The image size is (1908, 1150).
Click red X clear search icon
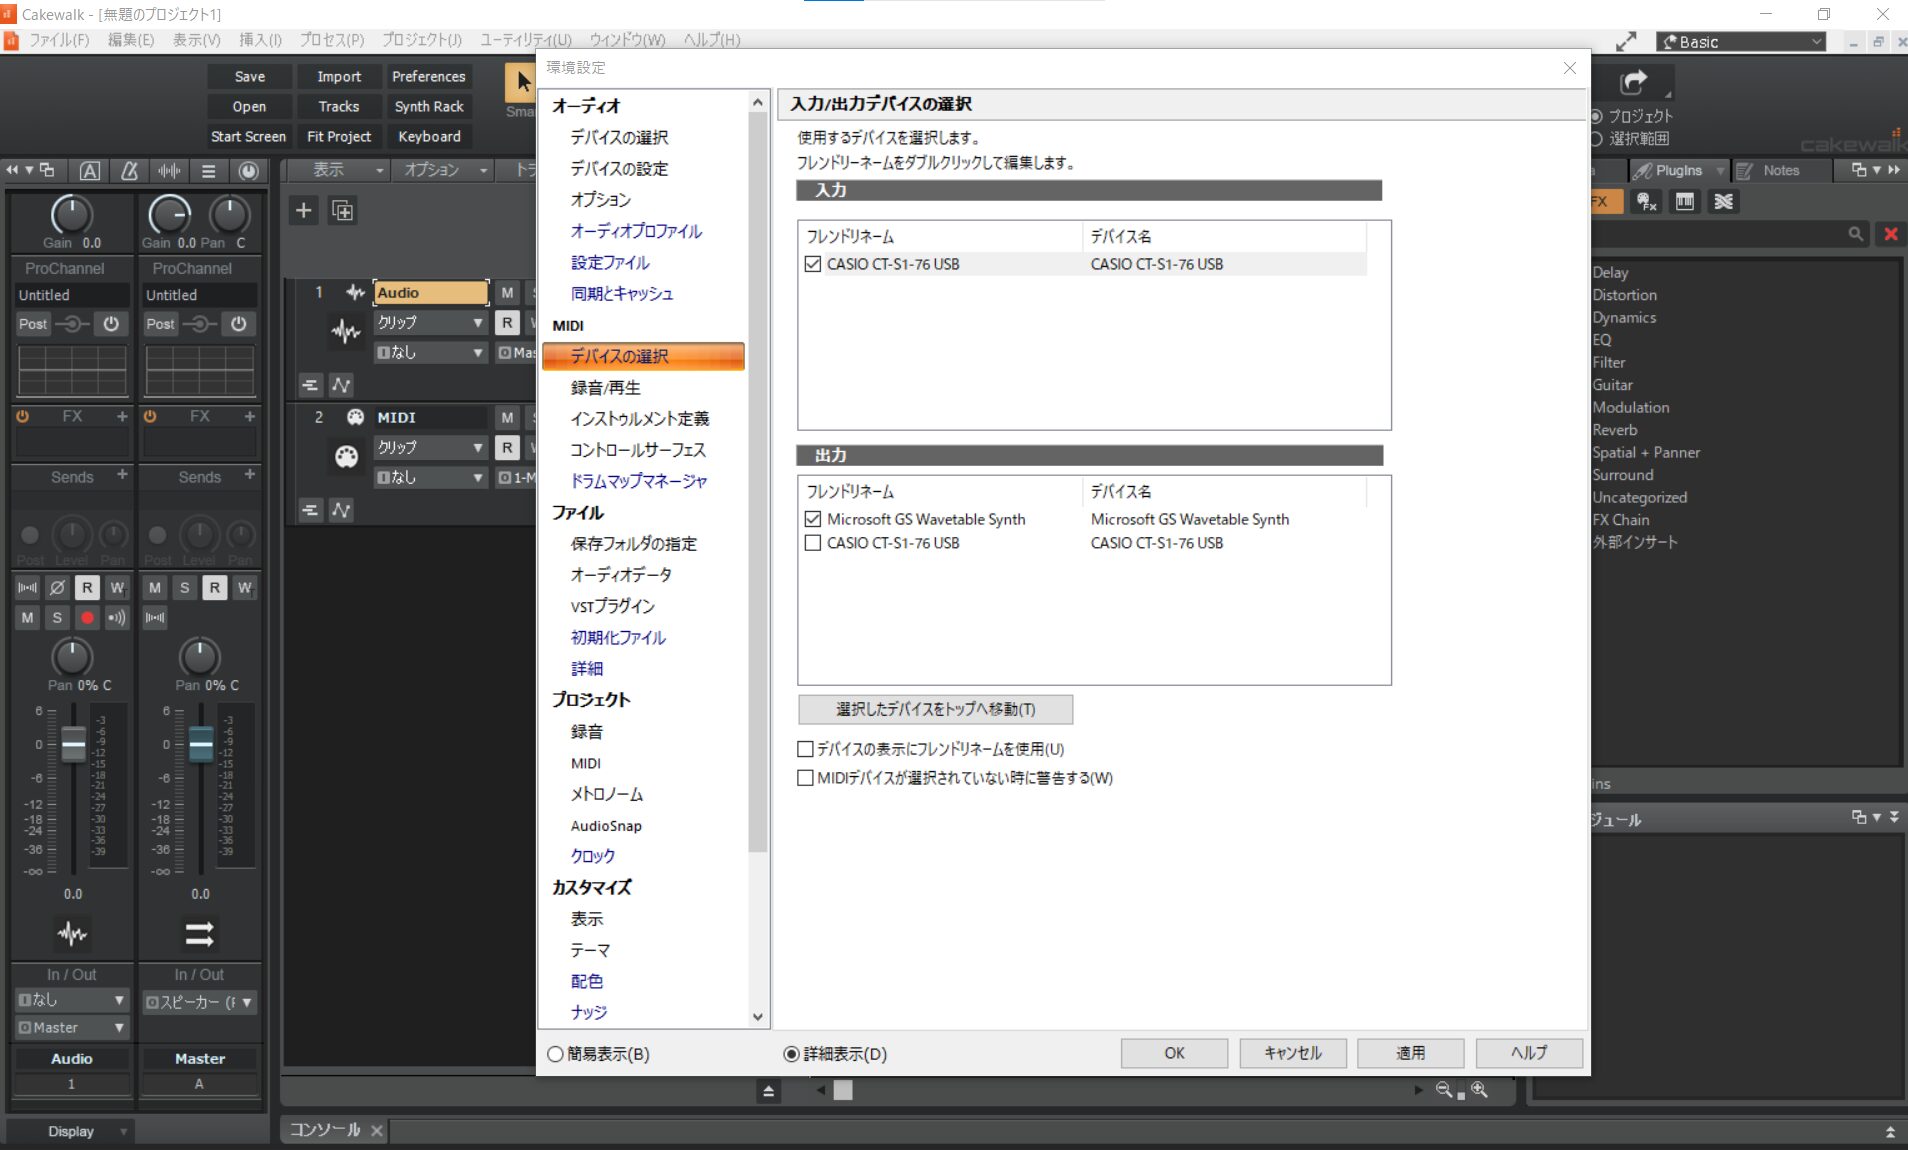coord(1891,234)
